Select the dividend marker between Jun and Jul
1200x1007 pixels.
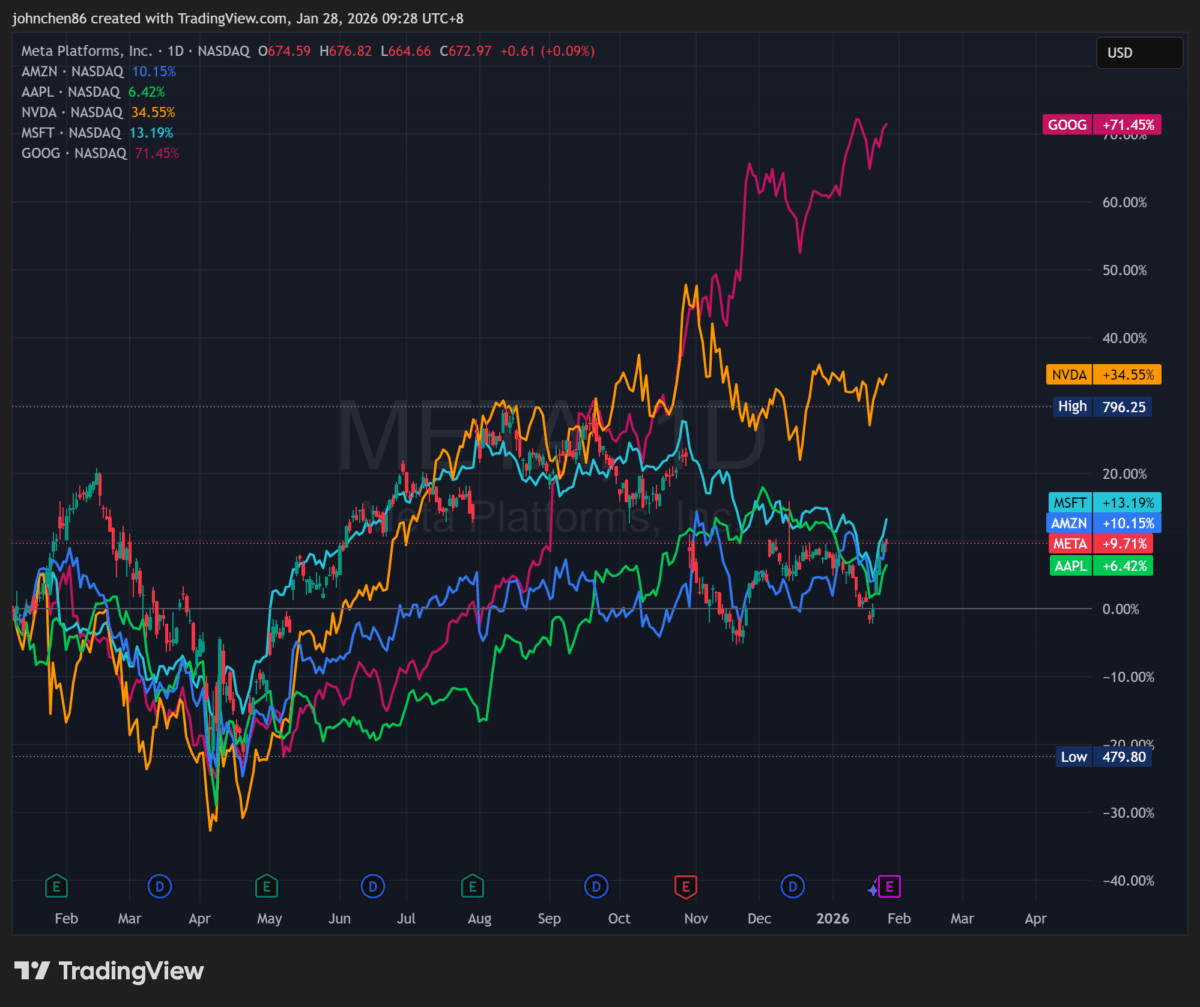tap(373, 885)
